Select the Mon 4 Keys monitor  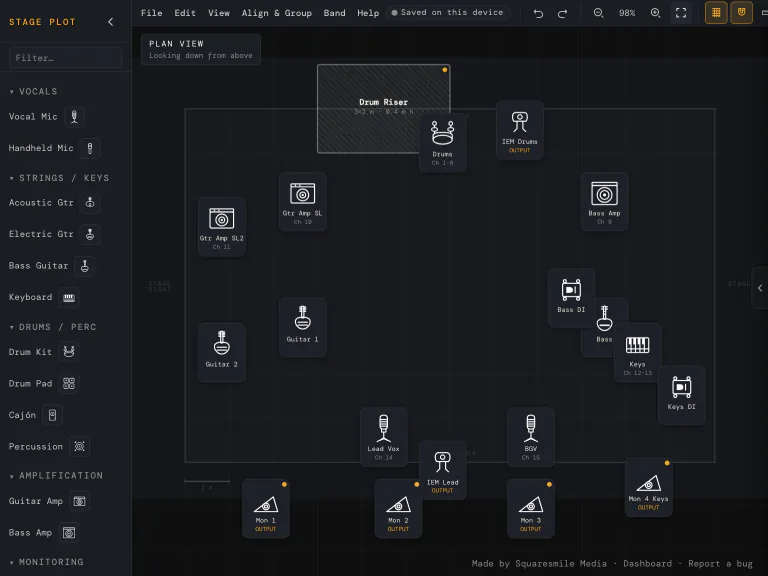click(648, 487)
